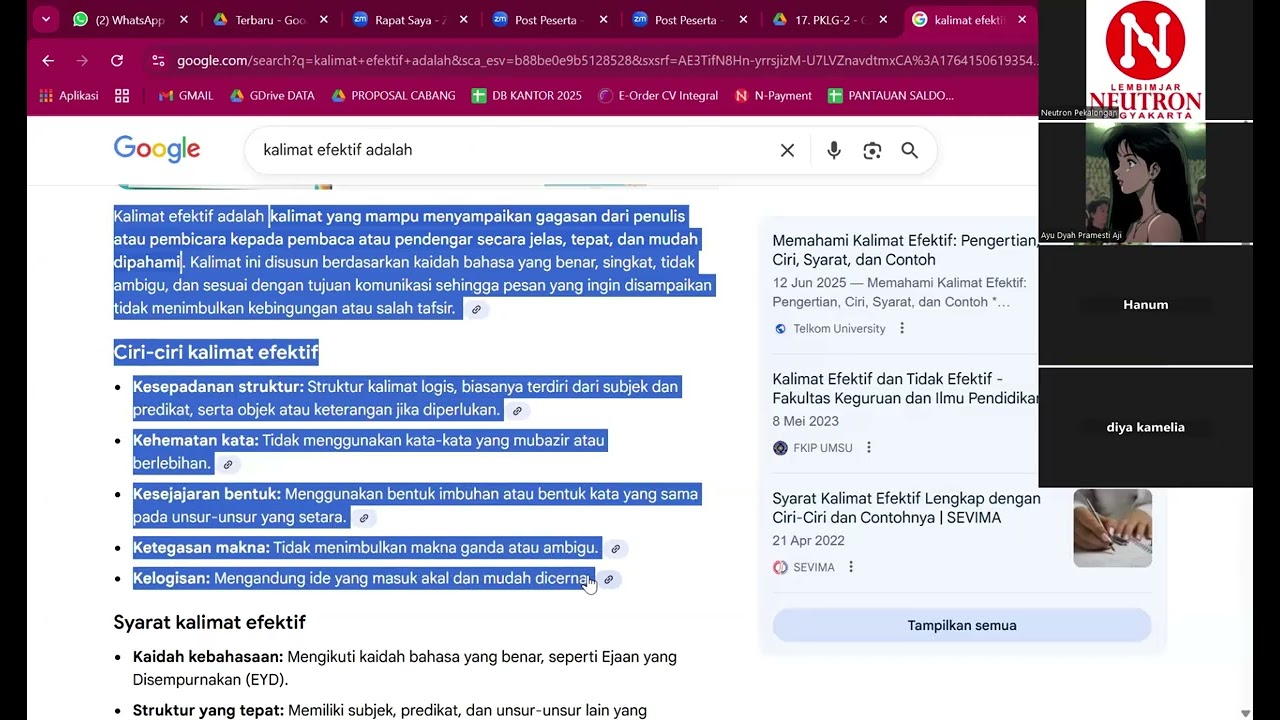Click the Ciri-ciri kalimat efektif heading

coord(216,352)
